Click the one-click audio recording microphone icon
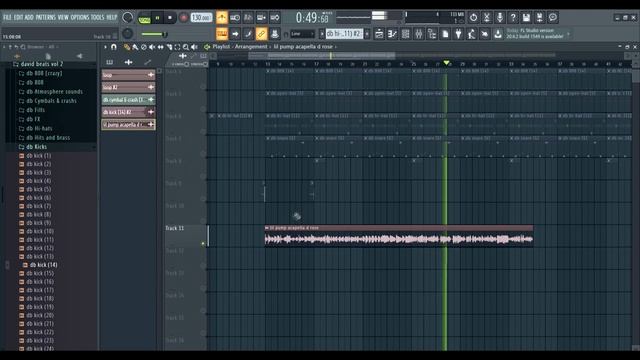 pos(500,18)
